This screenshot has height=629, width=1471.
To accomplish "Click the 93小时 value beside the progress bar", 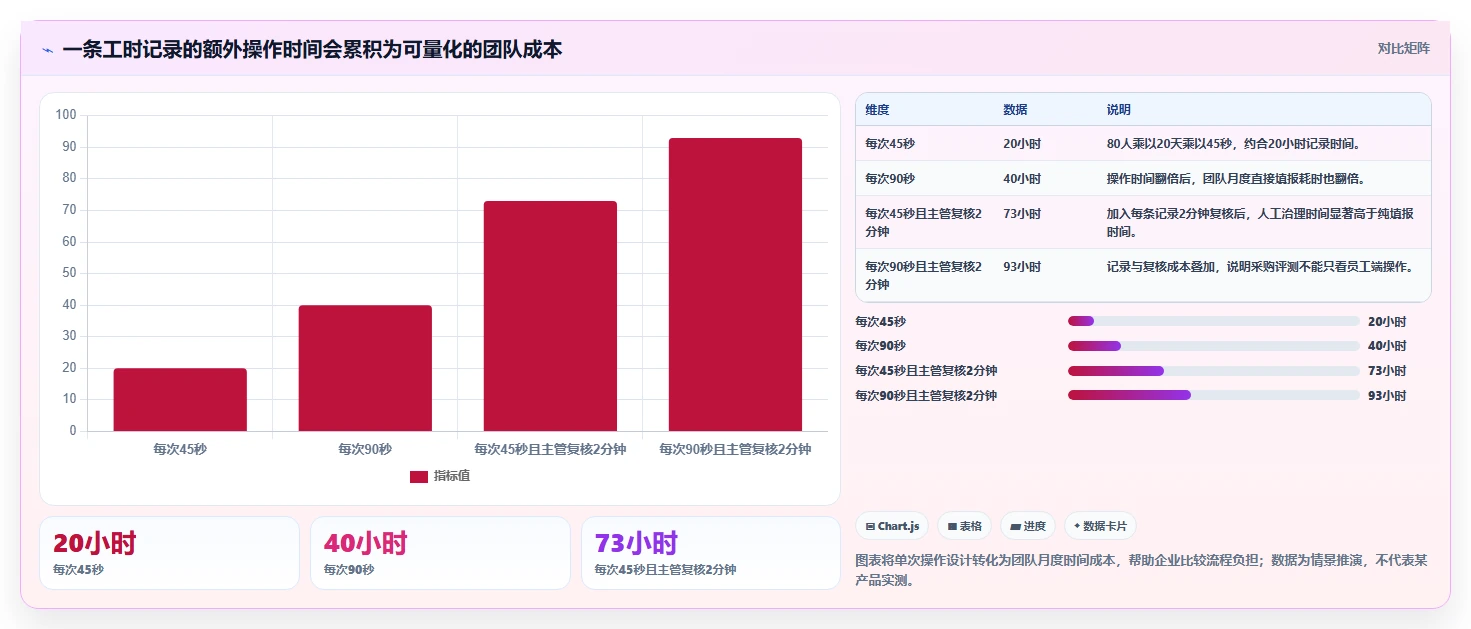I will tap(1387, 396).
